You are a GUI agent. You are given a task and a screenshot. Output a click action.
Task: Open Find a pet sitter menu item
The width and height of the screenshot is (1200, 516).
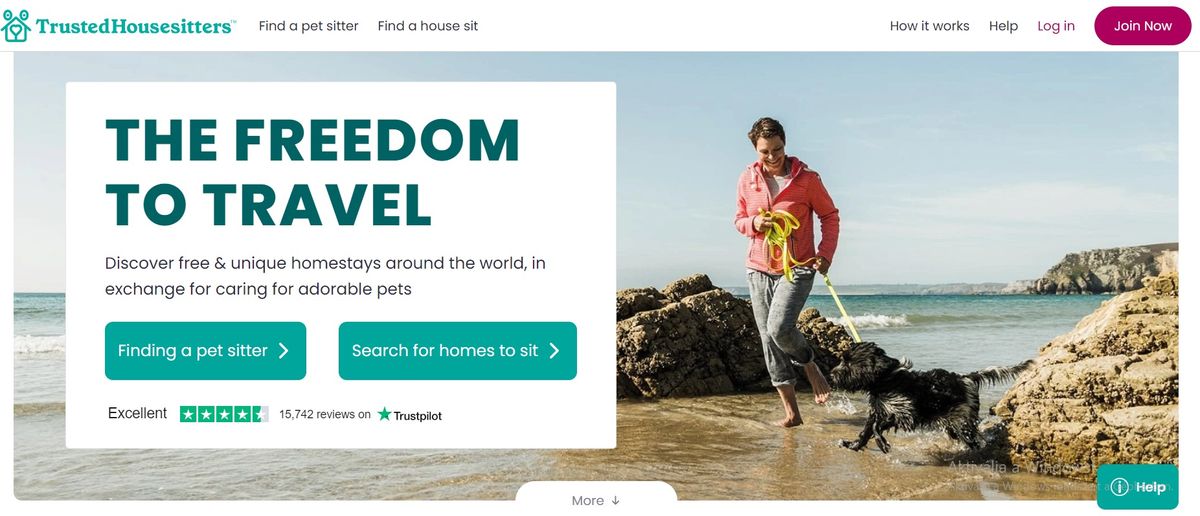click(308, 26)
